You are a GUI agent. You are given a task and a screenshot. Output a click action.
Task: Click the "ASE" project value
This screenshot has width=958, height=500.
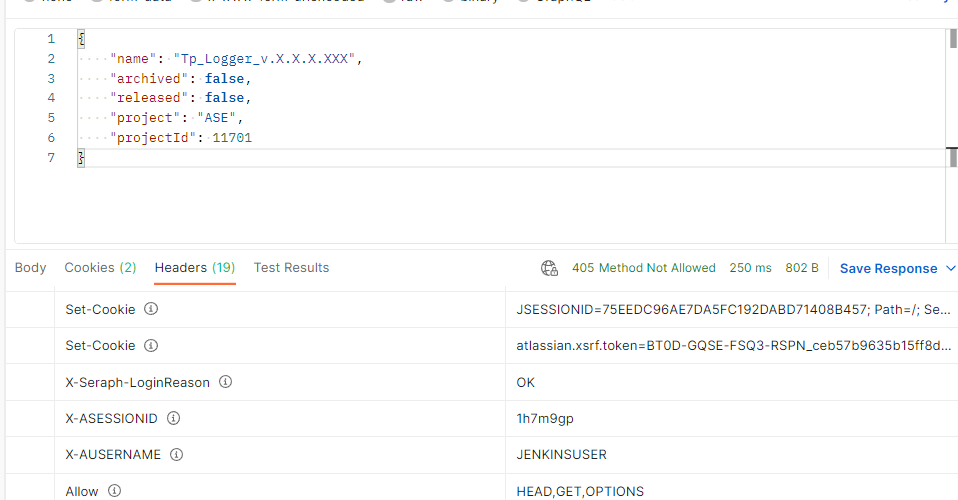click(216, 117)
